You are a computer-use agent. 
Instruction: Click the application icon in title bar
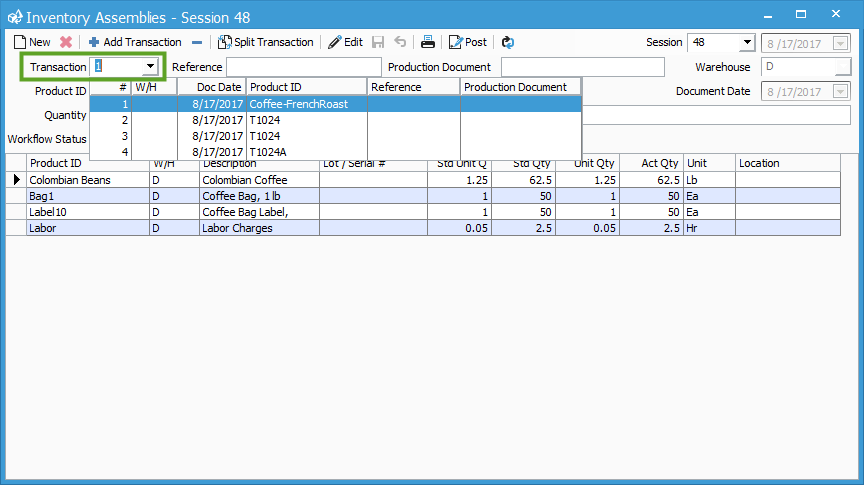[15, 17]
